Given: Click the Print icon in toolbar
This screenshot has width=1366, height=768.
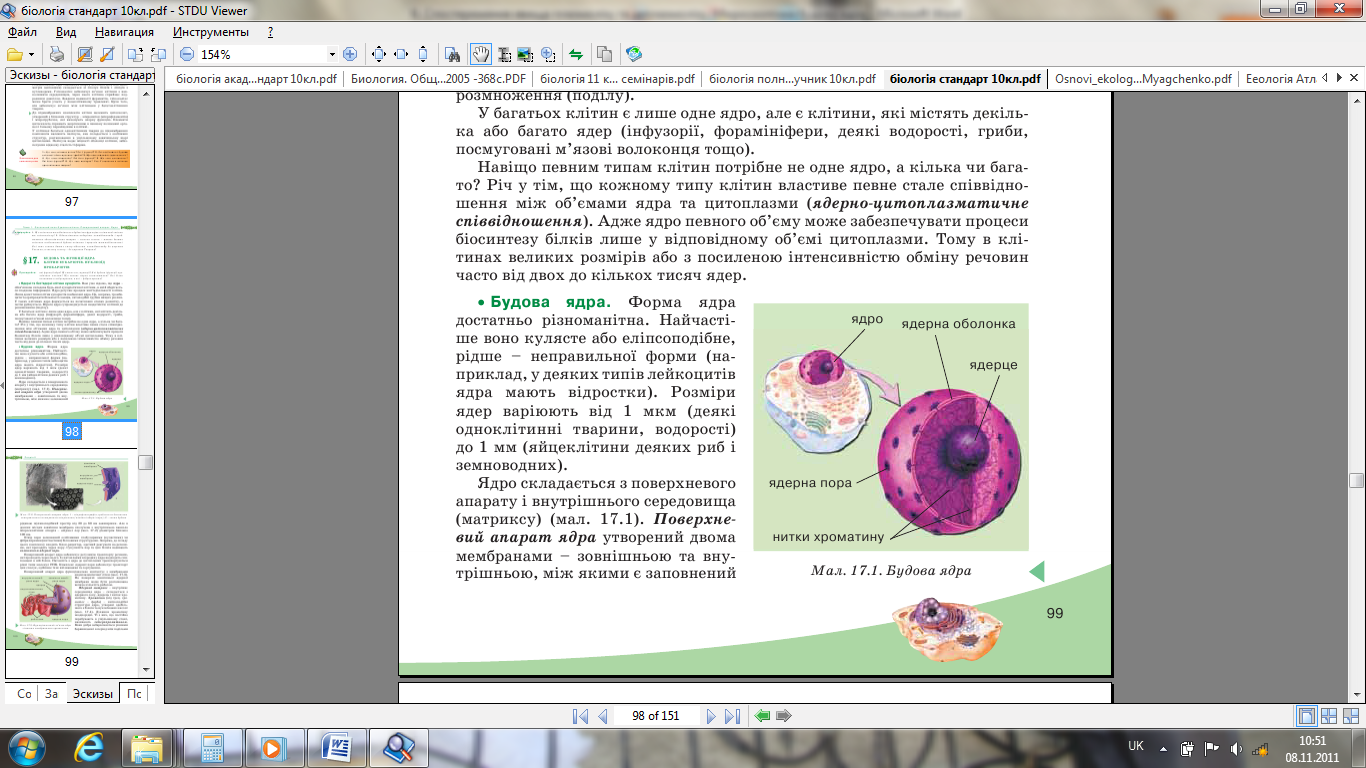Looking at the screenshot, I should 58,54.
